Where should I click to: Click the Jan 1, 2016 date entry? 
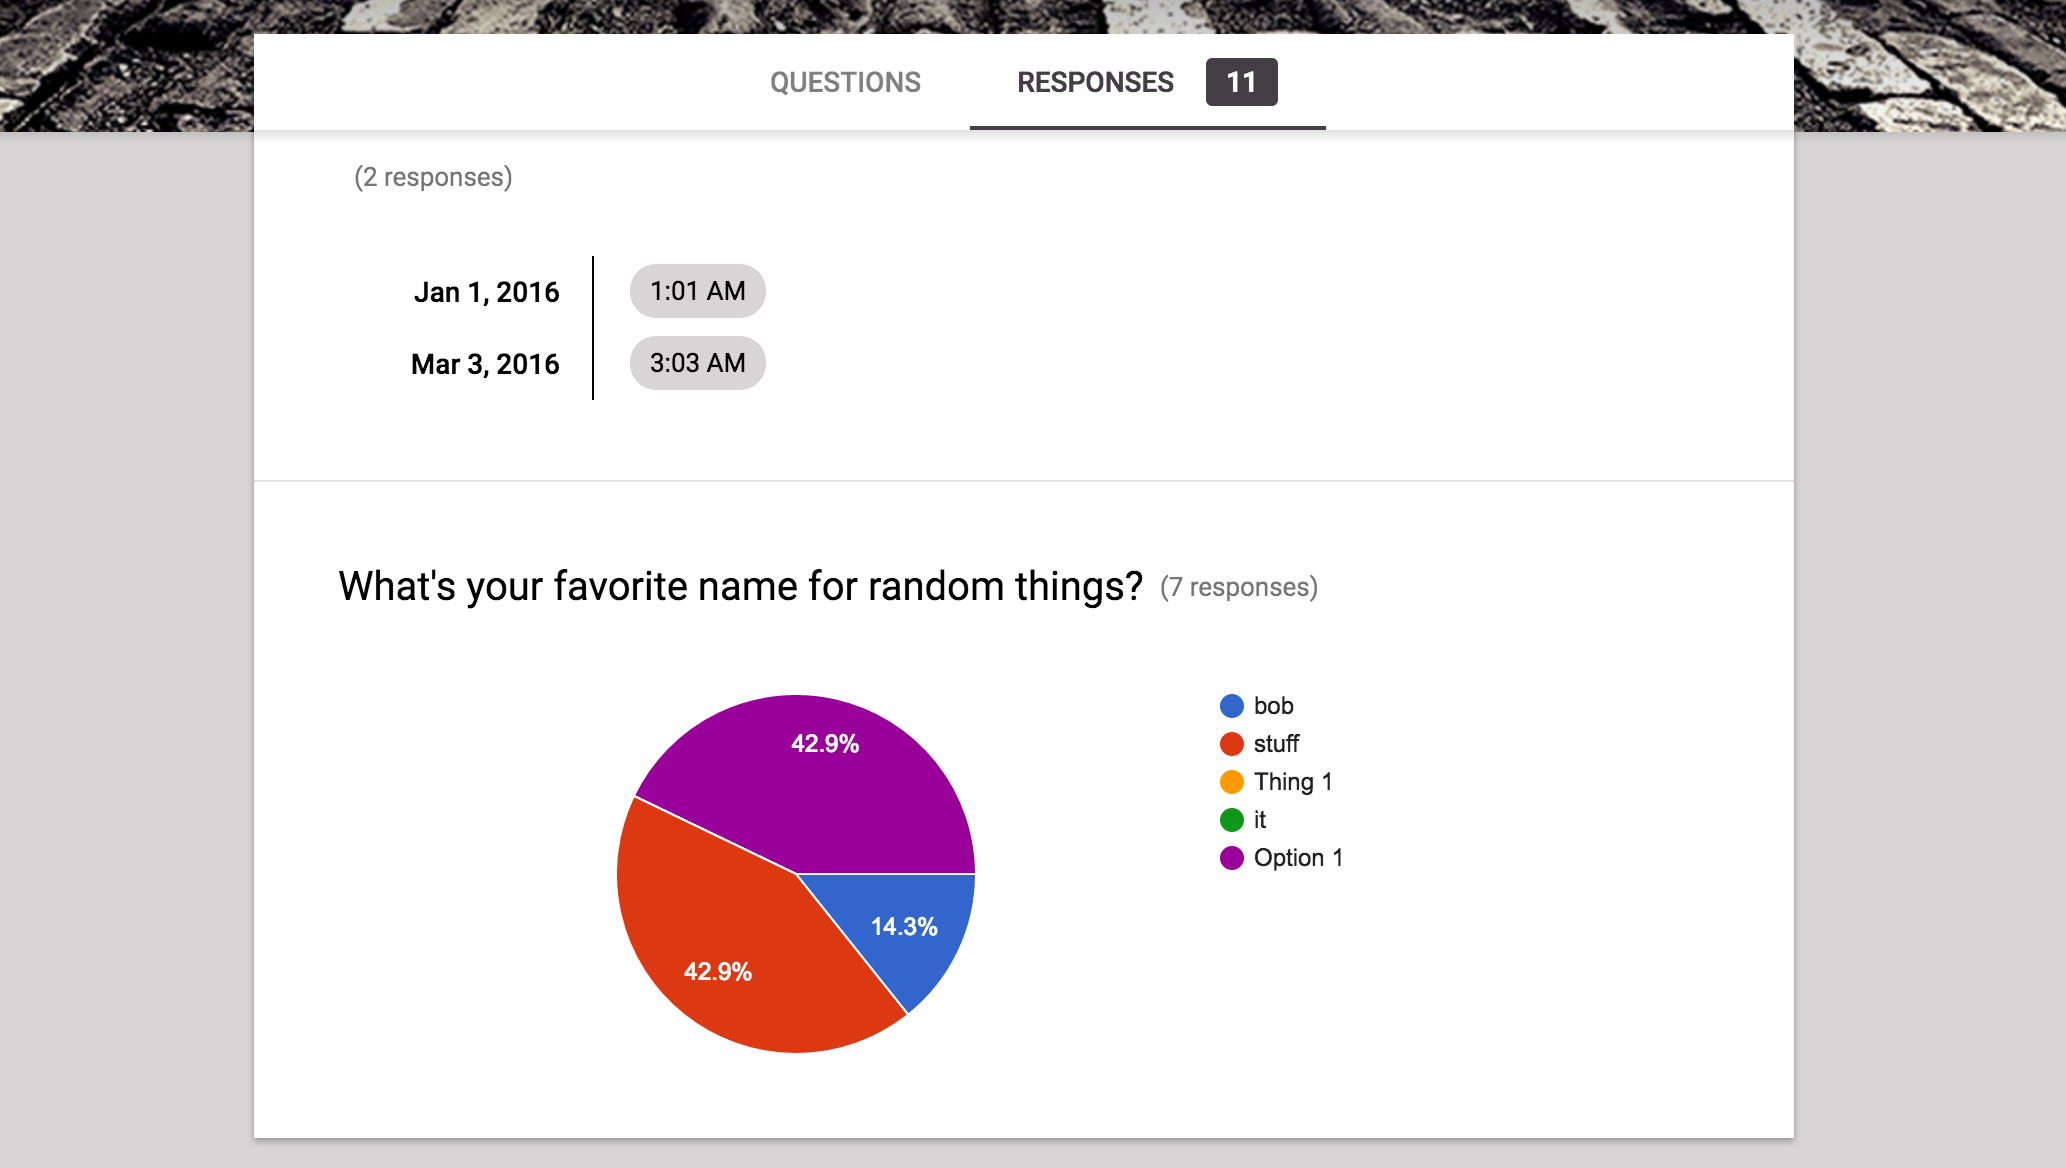(x=488, y=292)
